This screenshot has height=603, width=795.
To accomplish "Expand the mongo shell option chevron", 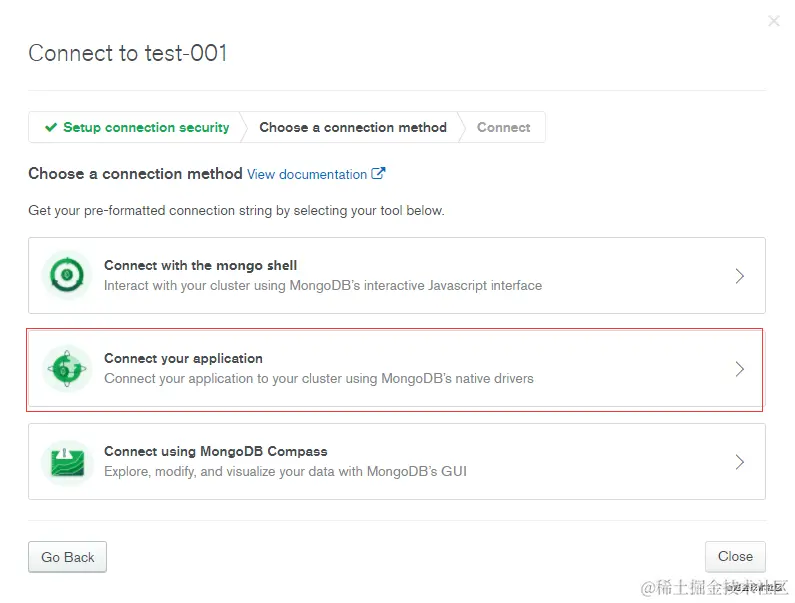I will point(740,276).
